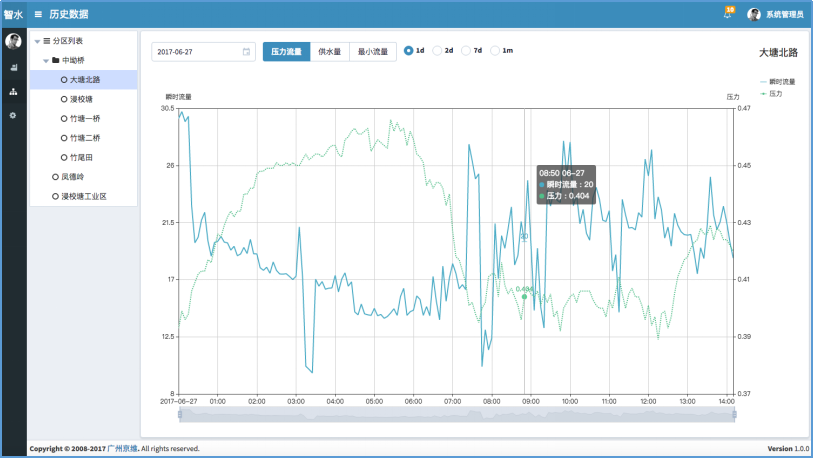814x458 pixels.
Task: Click the calendar icon in date field
Action: [246, 51]
